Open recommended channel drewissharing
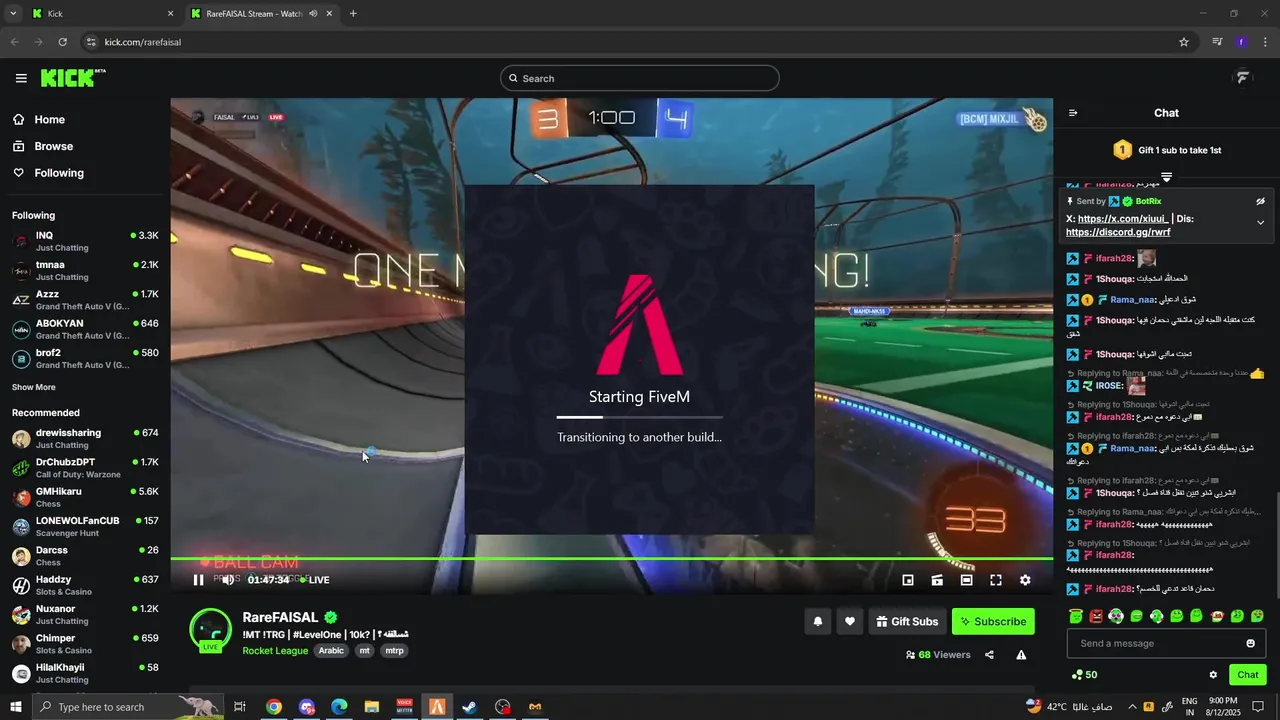 85,439
